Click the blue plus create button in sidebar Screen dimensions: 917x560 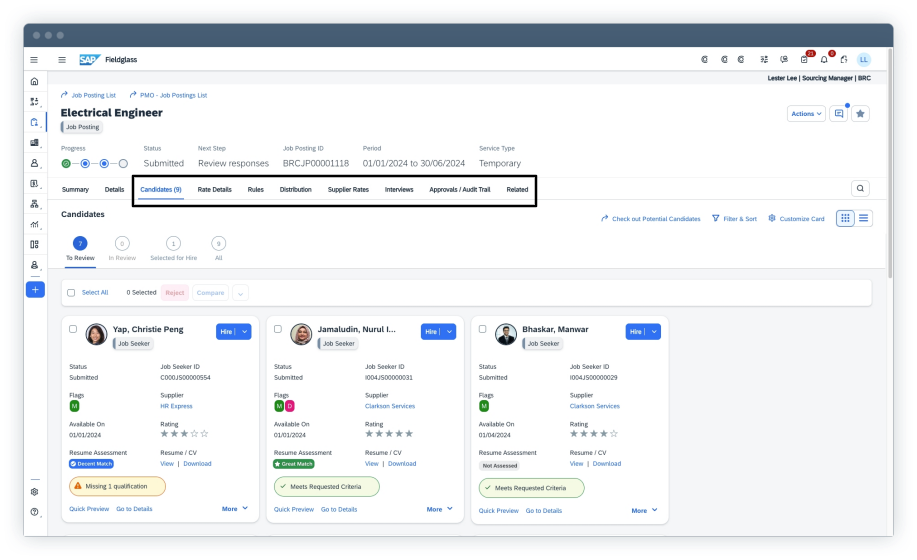pyautogui.click(x=35, y=289)
